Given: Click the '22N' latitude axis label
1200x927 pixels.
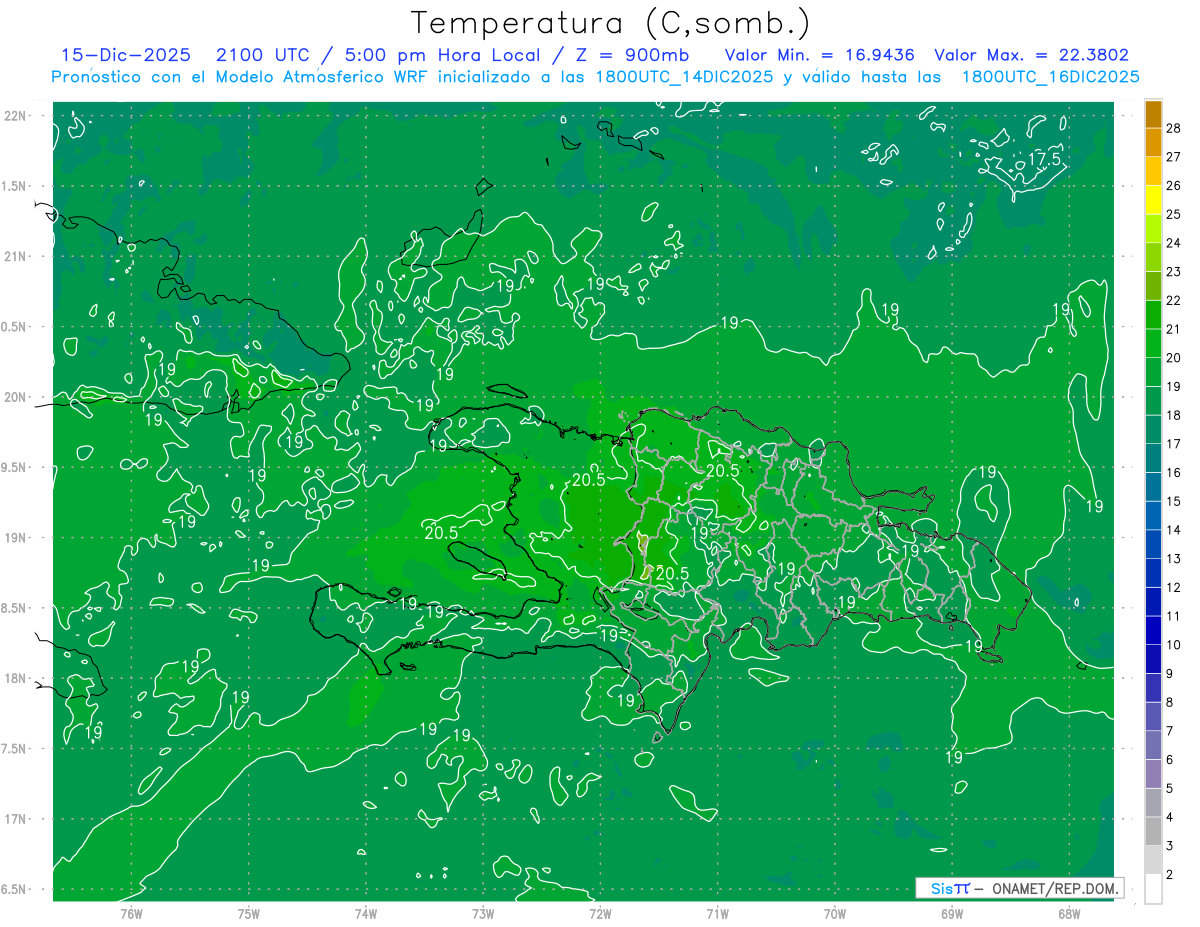Looking at the screenshot, I should coord(14,116).
